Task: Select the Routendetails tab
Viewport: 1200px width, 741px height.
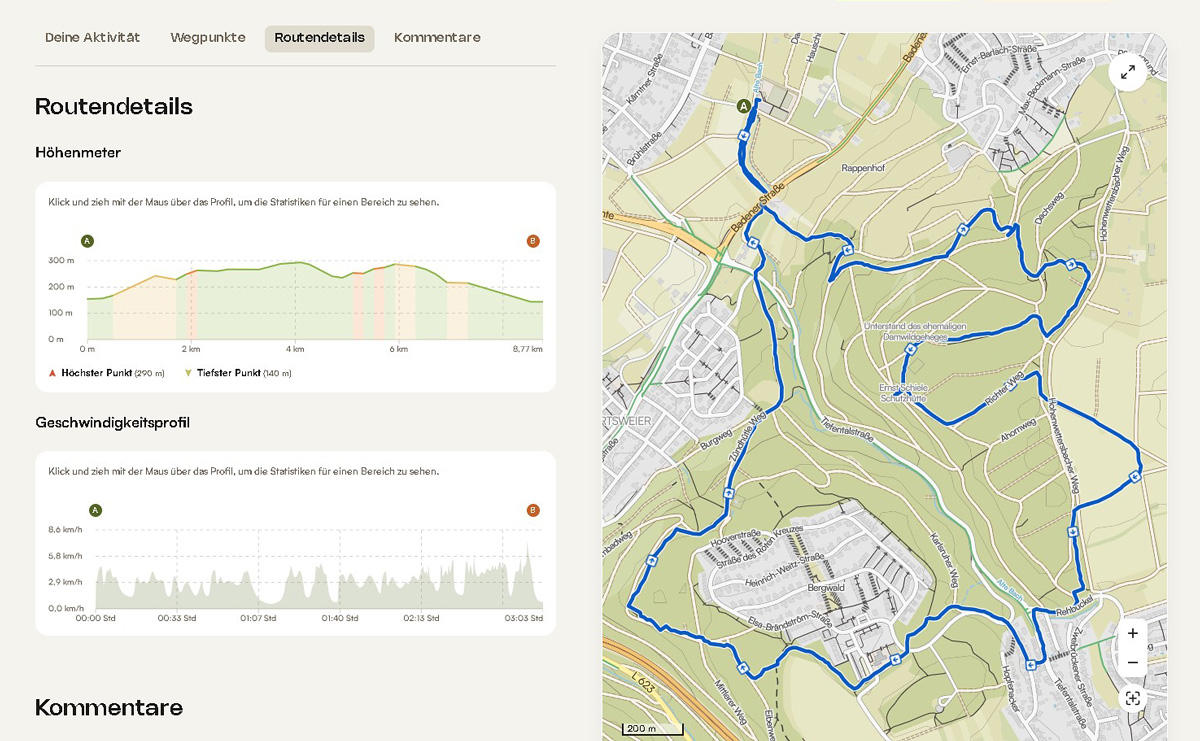Action: coord(319,38)
